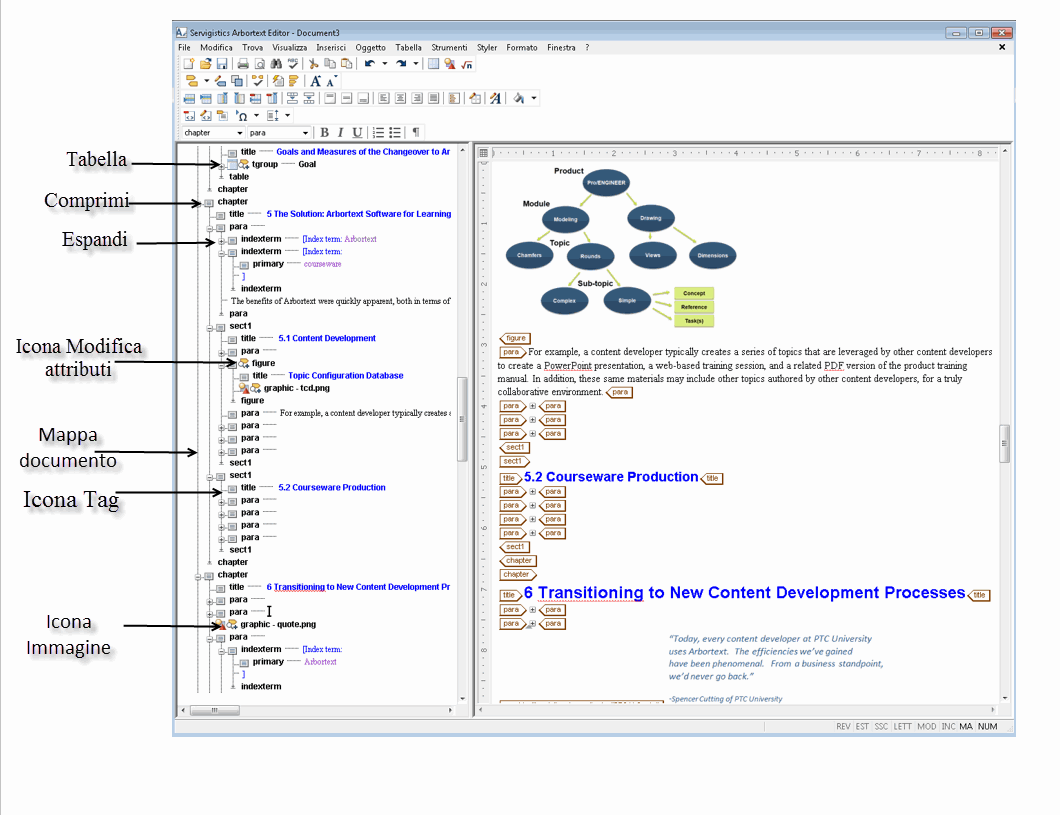Click the scissors Cut icon
1060x815 pixels.
coord(314,64)
